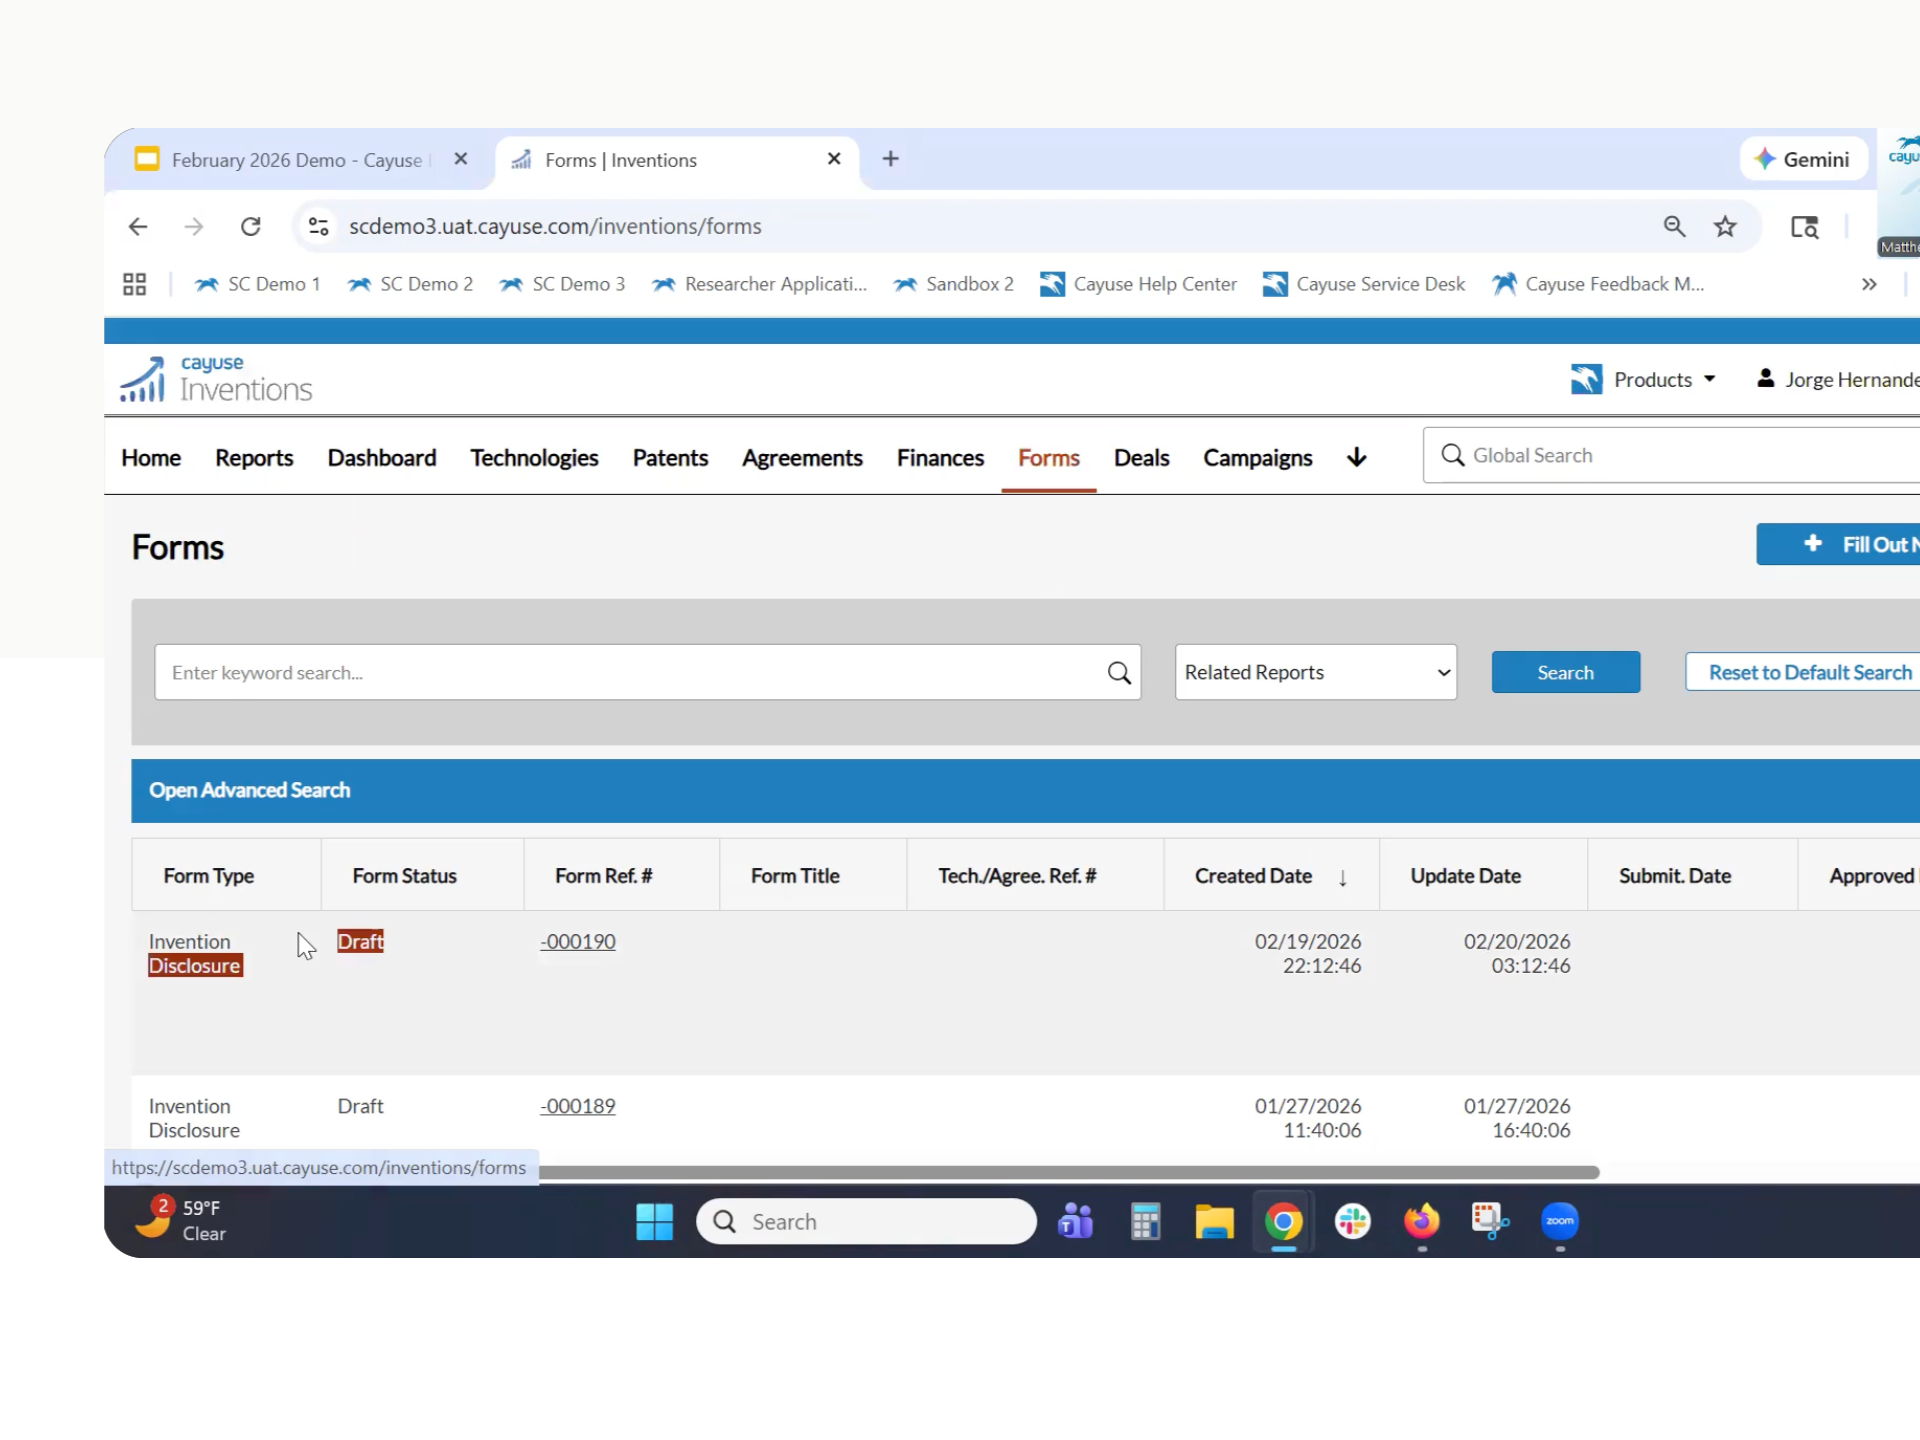Open the Sandbox 2 bookmark
This screenshot has width=1920, height=1440.
tap(953, 285)
